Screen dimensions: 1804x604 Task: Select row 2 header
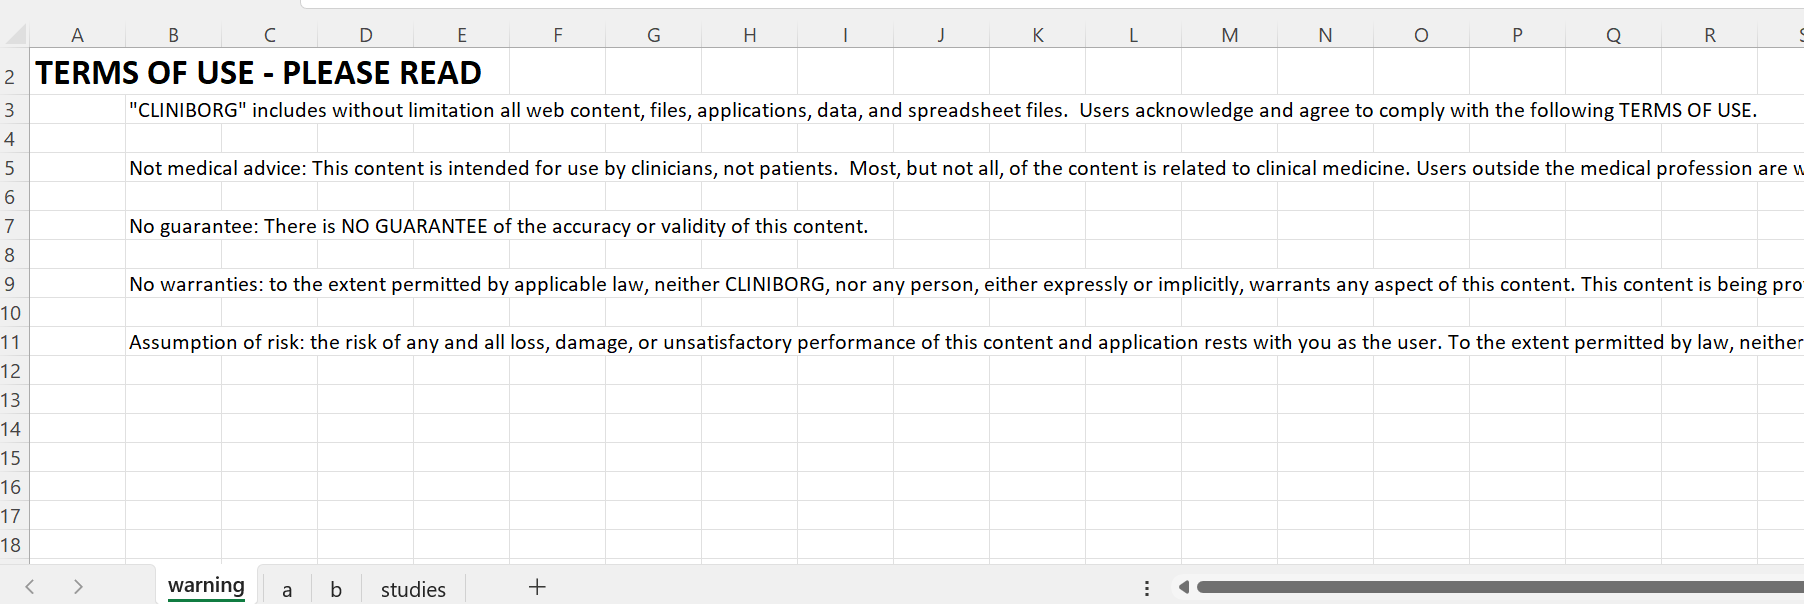pyautogui.click(x=14, y=73)
